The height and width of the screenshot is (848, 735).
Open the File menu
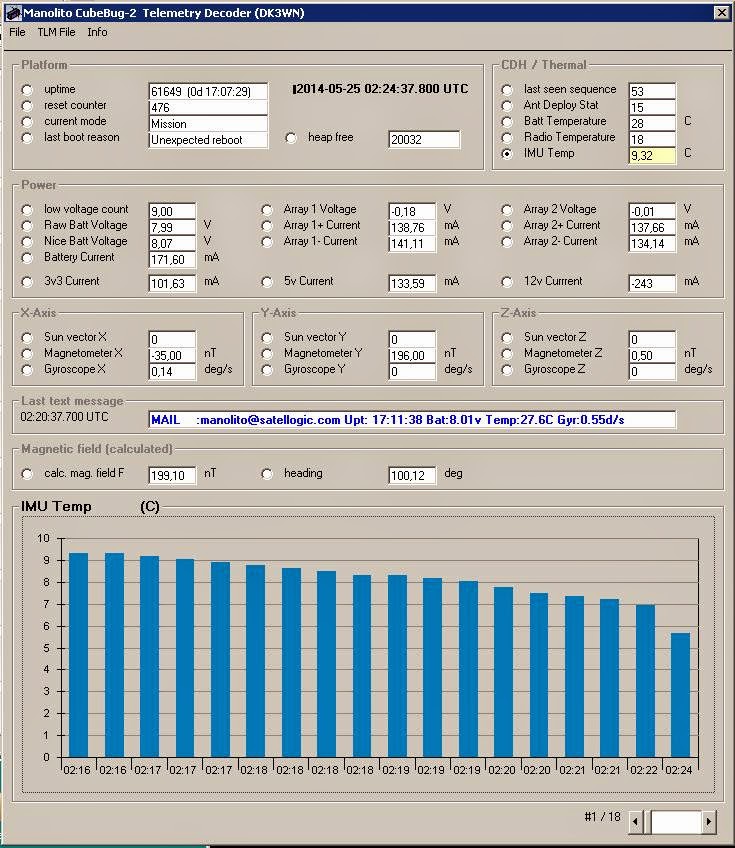17,32
